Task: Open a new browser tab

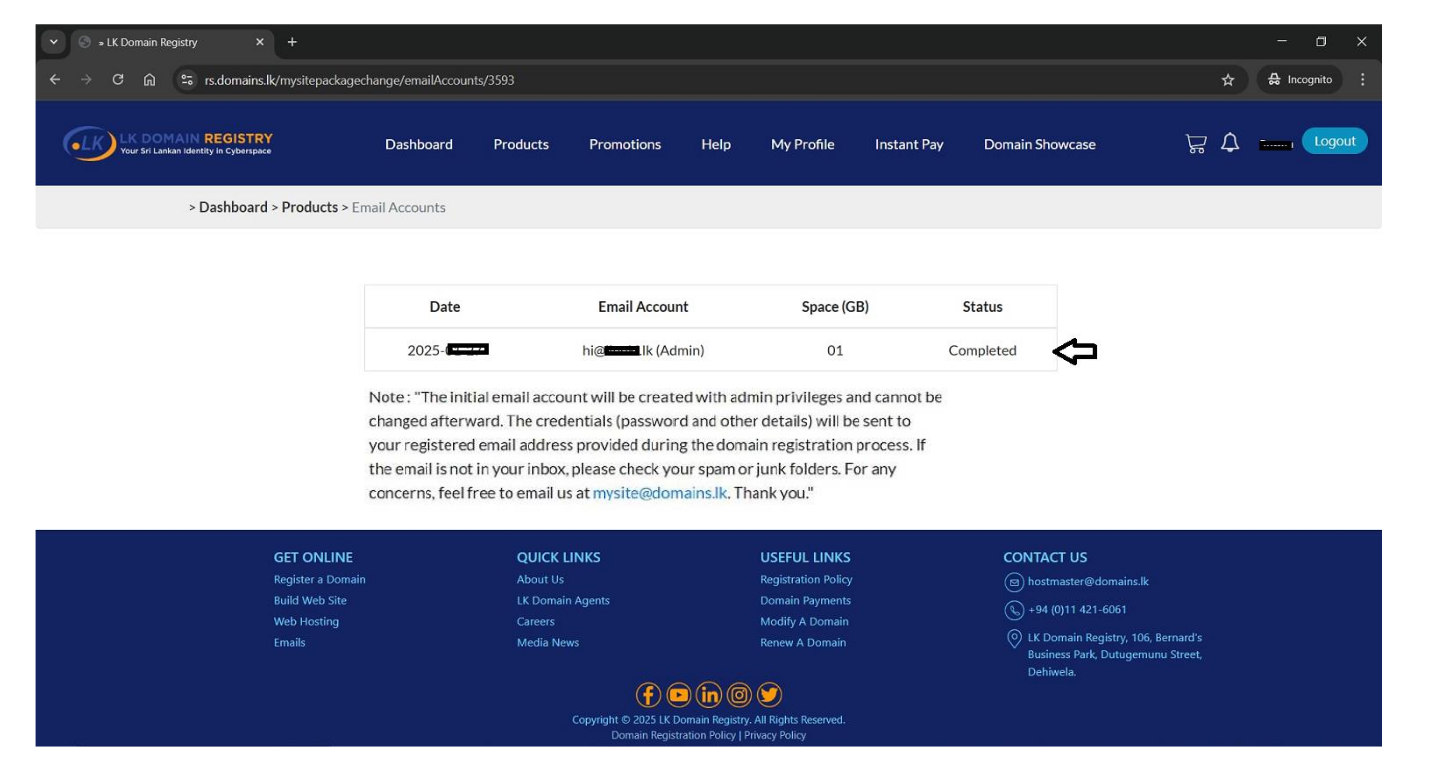Action: (292, 42)
